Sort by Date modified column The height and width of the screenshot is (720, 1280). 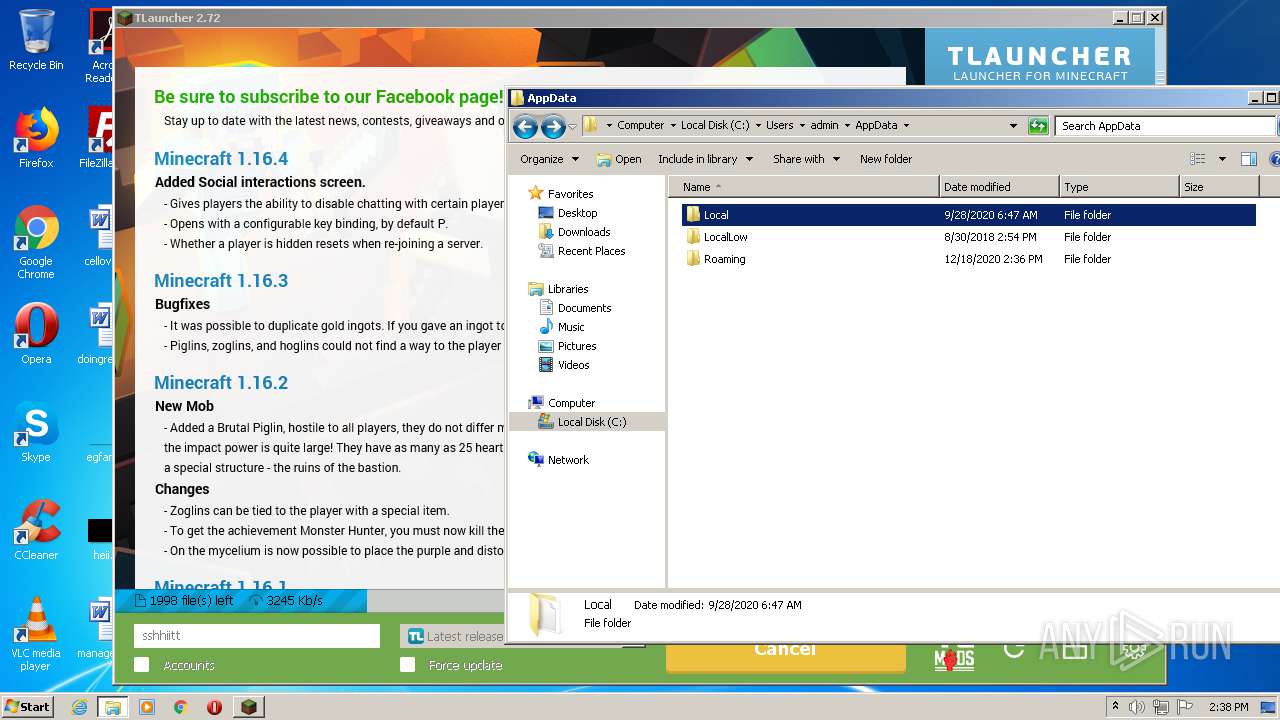click(x=999, y=187)
